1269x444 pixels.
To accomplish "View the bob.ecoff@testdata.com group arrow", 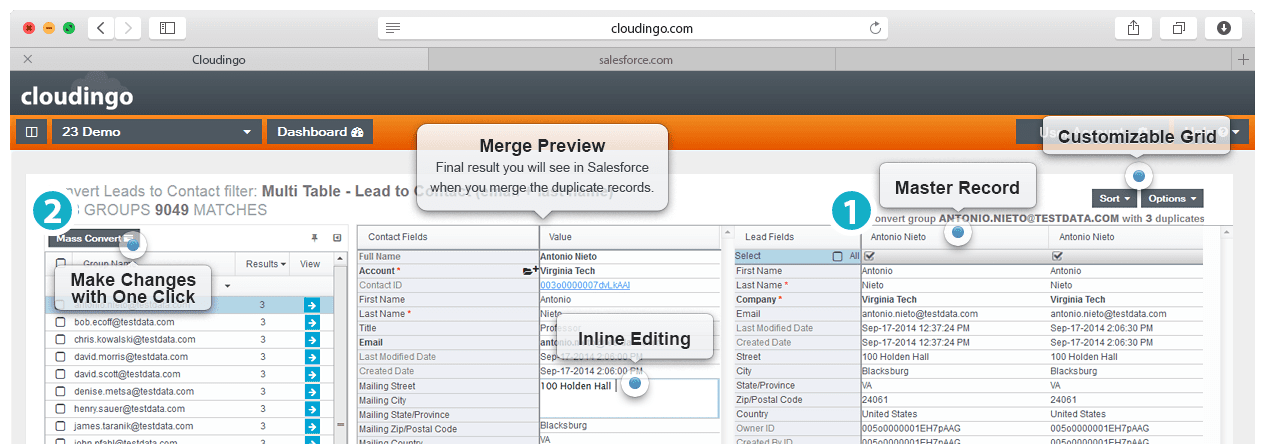I will coord(311,322).
